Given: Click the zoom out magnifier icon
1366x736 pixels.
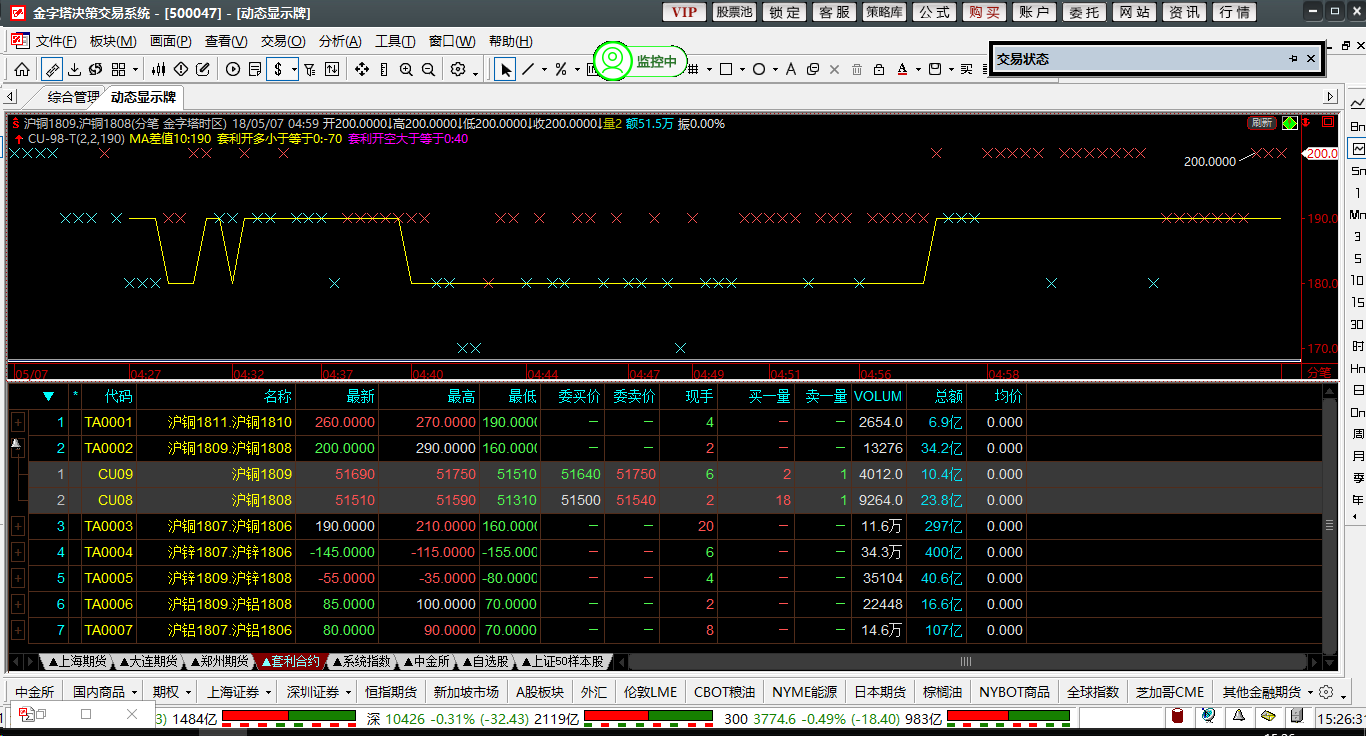Looking at the screenshot, I should point(428,69).
